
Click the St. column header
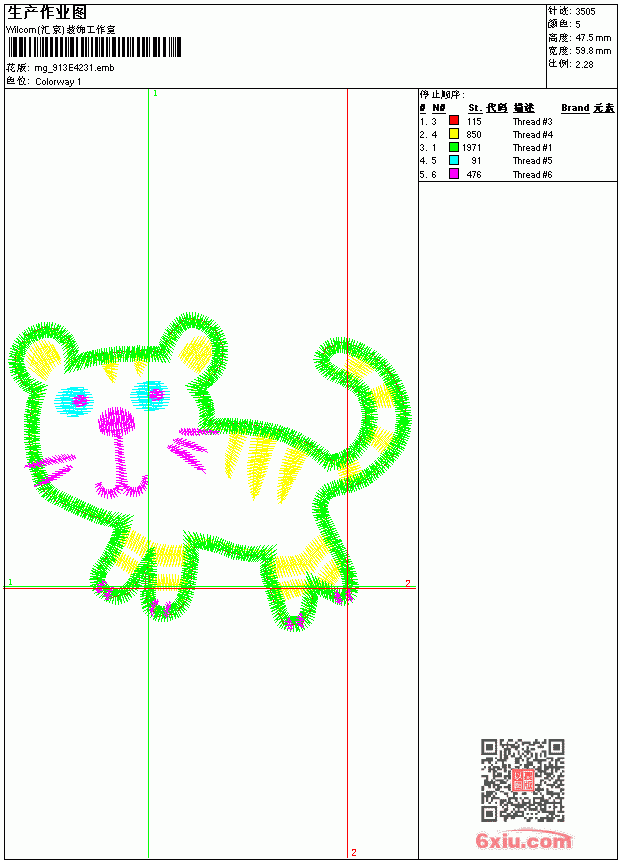[x=475, y=108]
